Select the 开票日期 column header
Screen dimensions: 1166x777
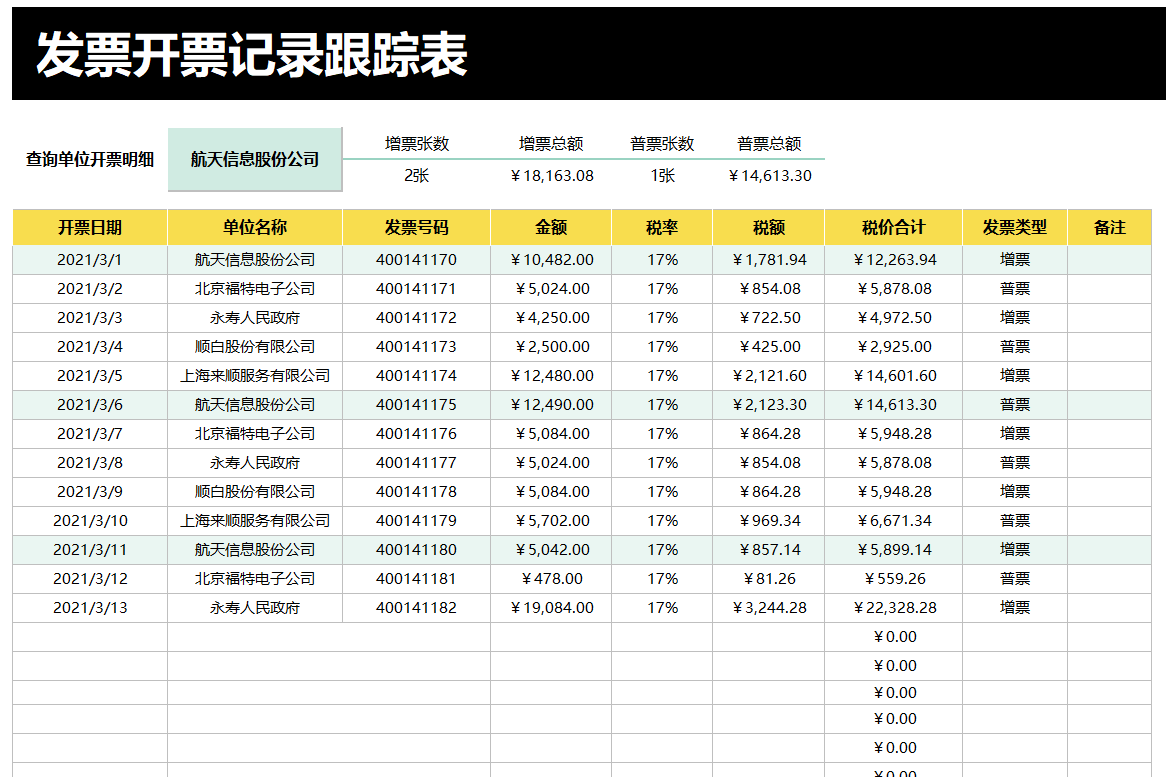(x=89, y=227)
